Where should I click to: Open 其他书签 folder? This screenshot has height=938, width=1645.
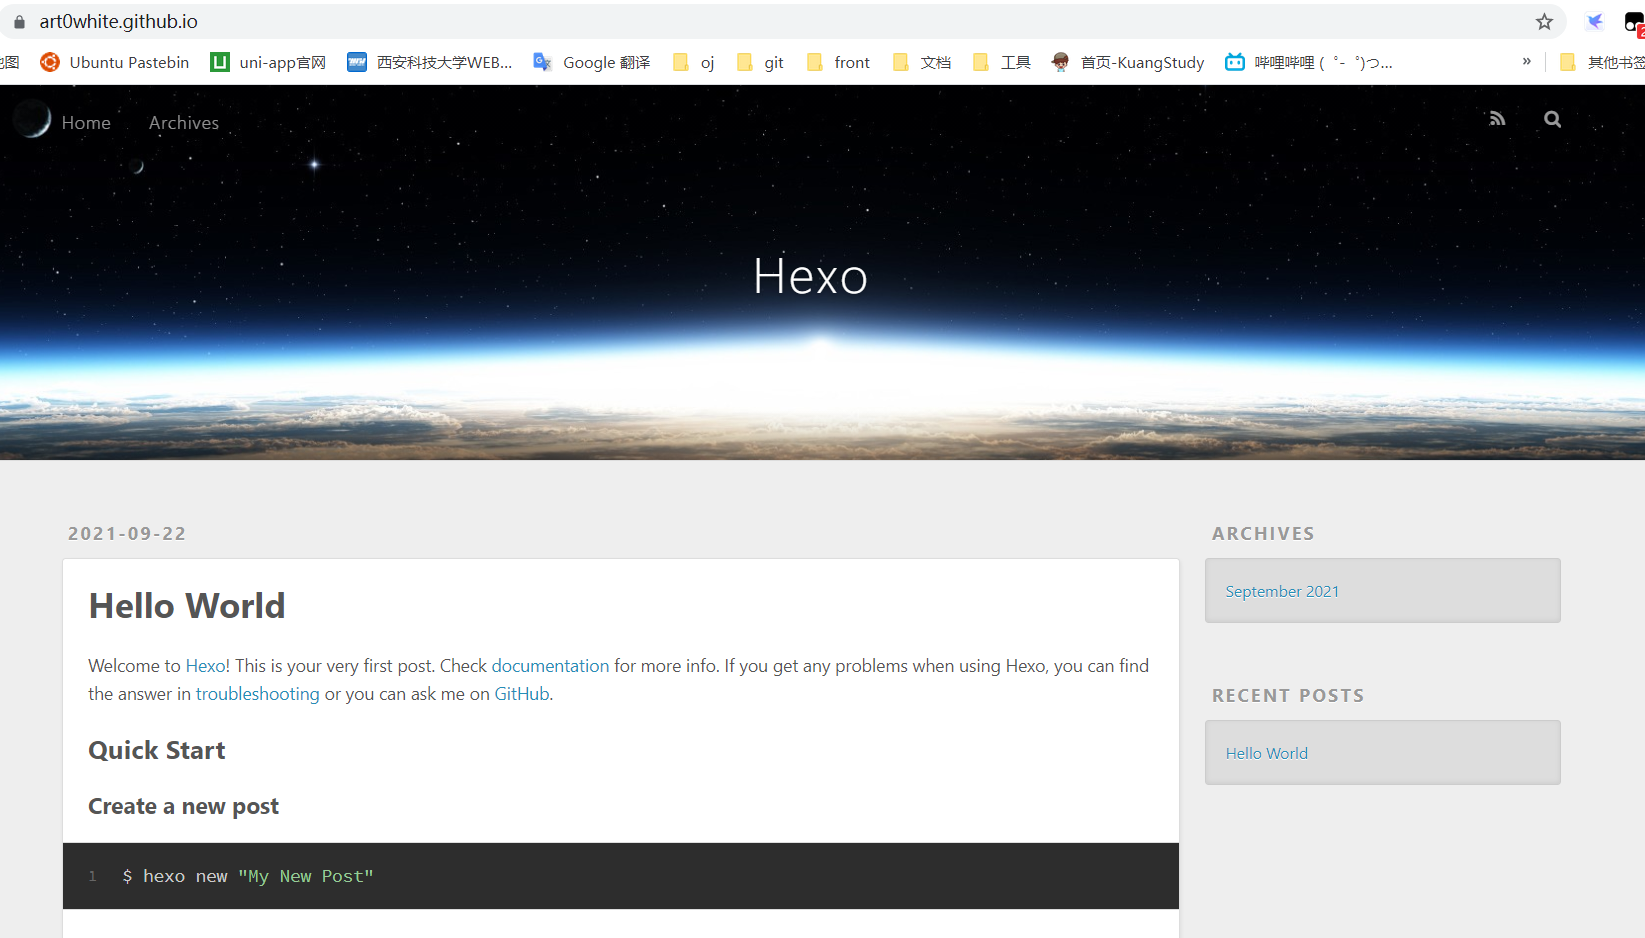(1602, 62)
